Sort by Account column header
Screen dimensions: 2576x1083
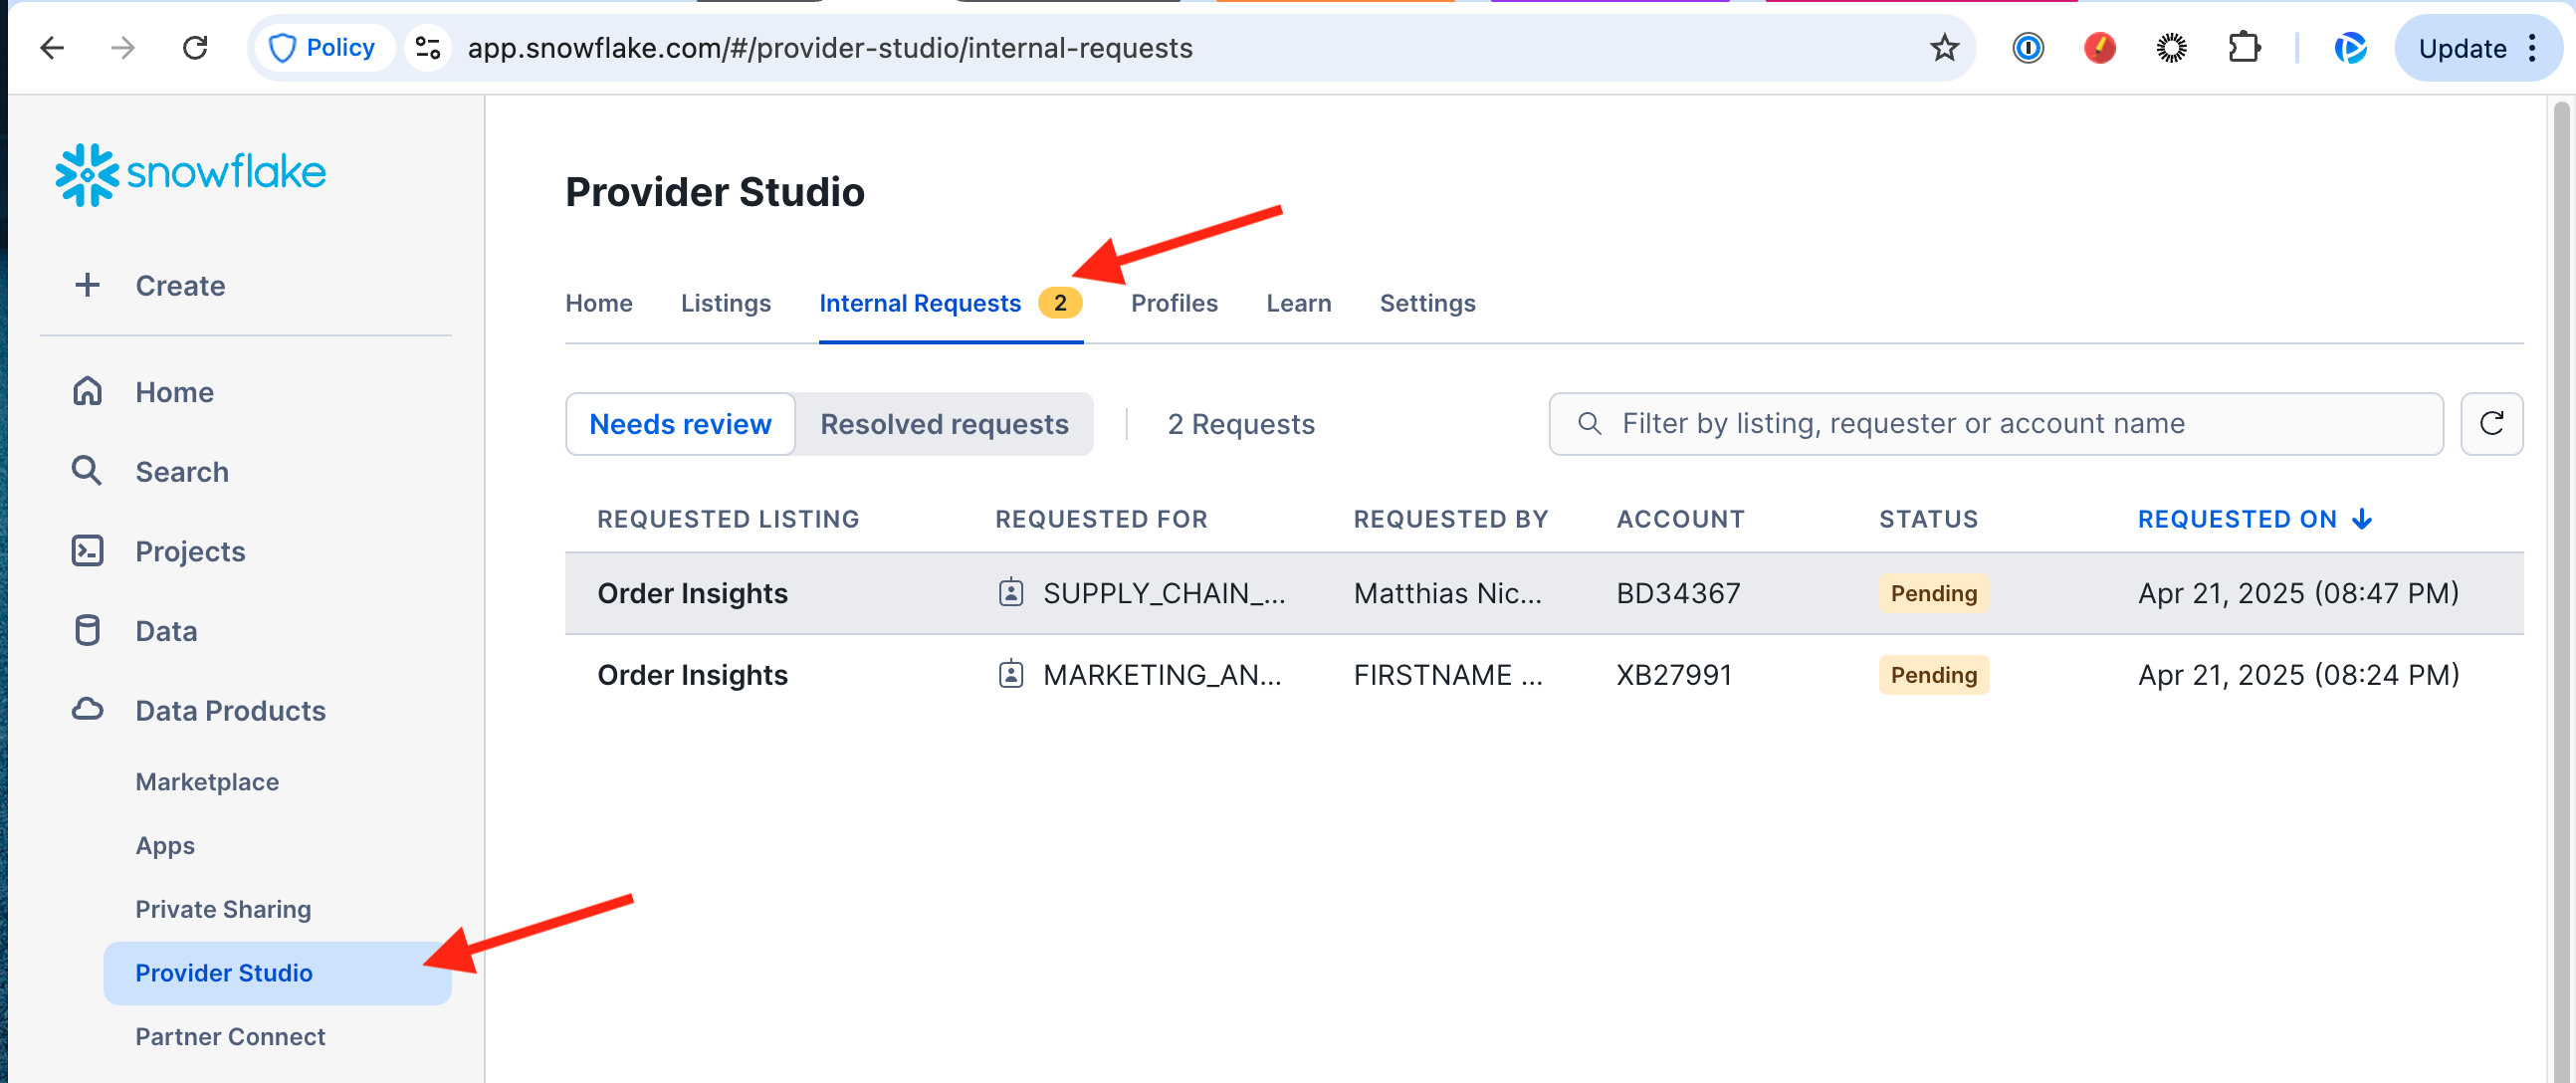coord(1680,519)
